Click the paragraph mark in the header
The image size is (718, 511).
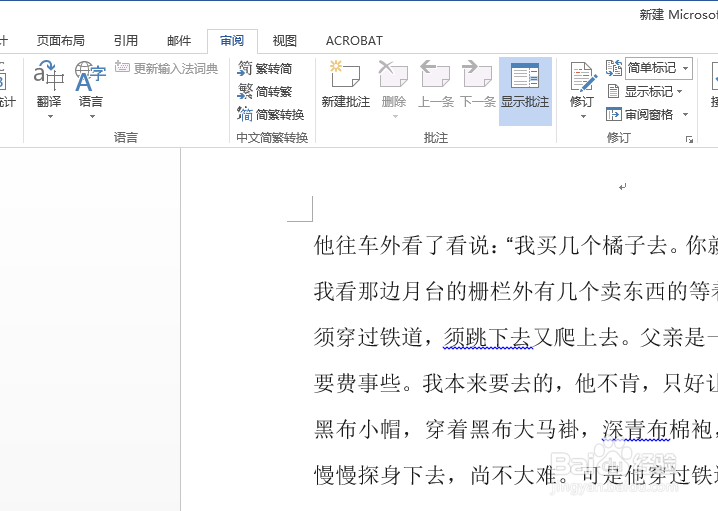pos(622,187)
